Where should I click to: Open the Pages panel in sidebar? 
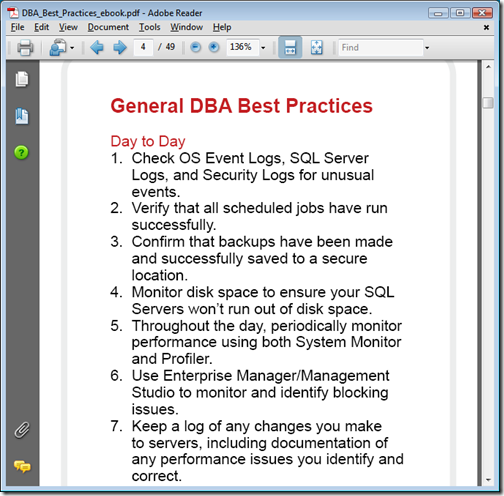click(22, 79)
